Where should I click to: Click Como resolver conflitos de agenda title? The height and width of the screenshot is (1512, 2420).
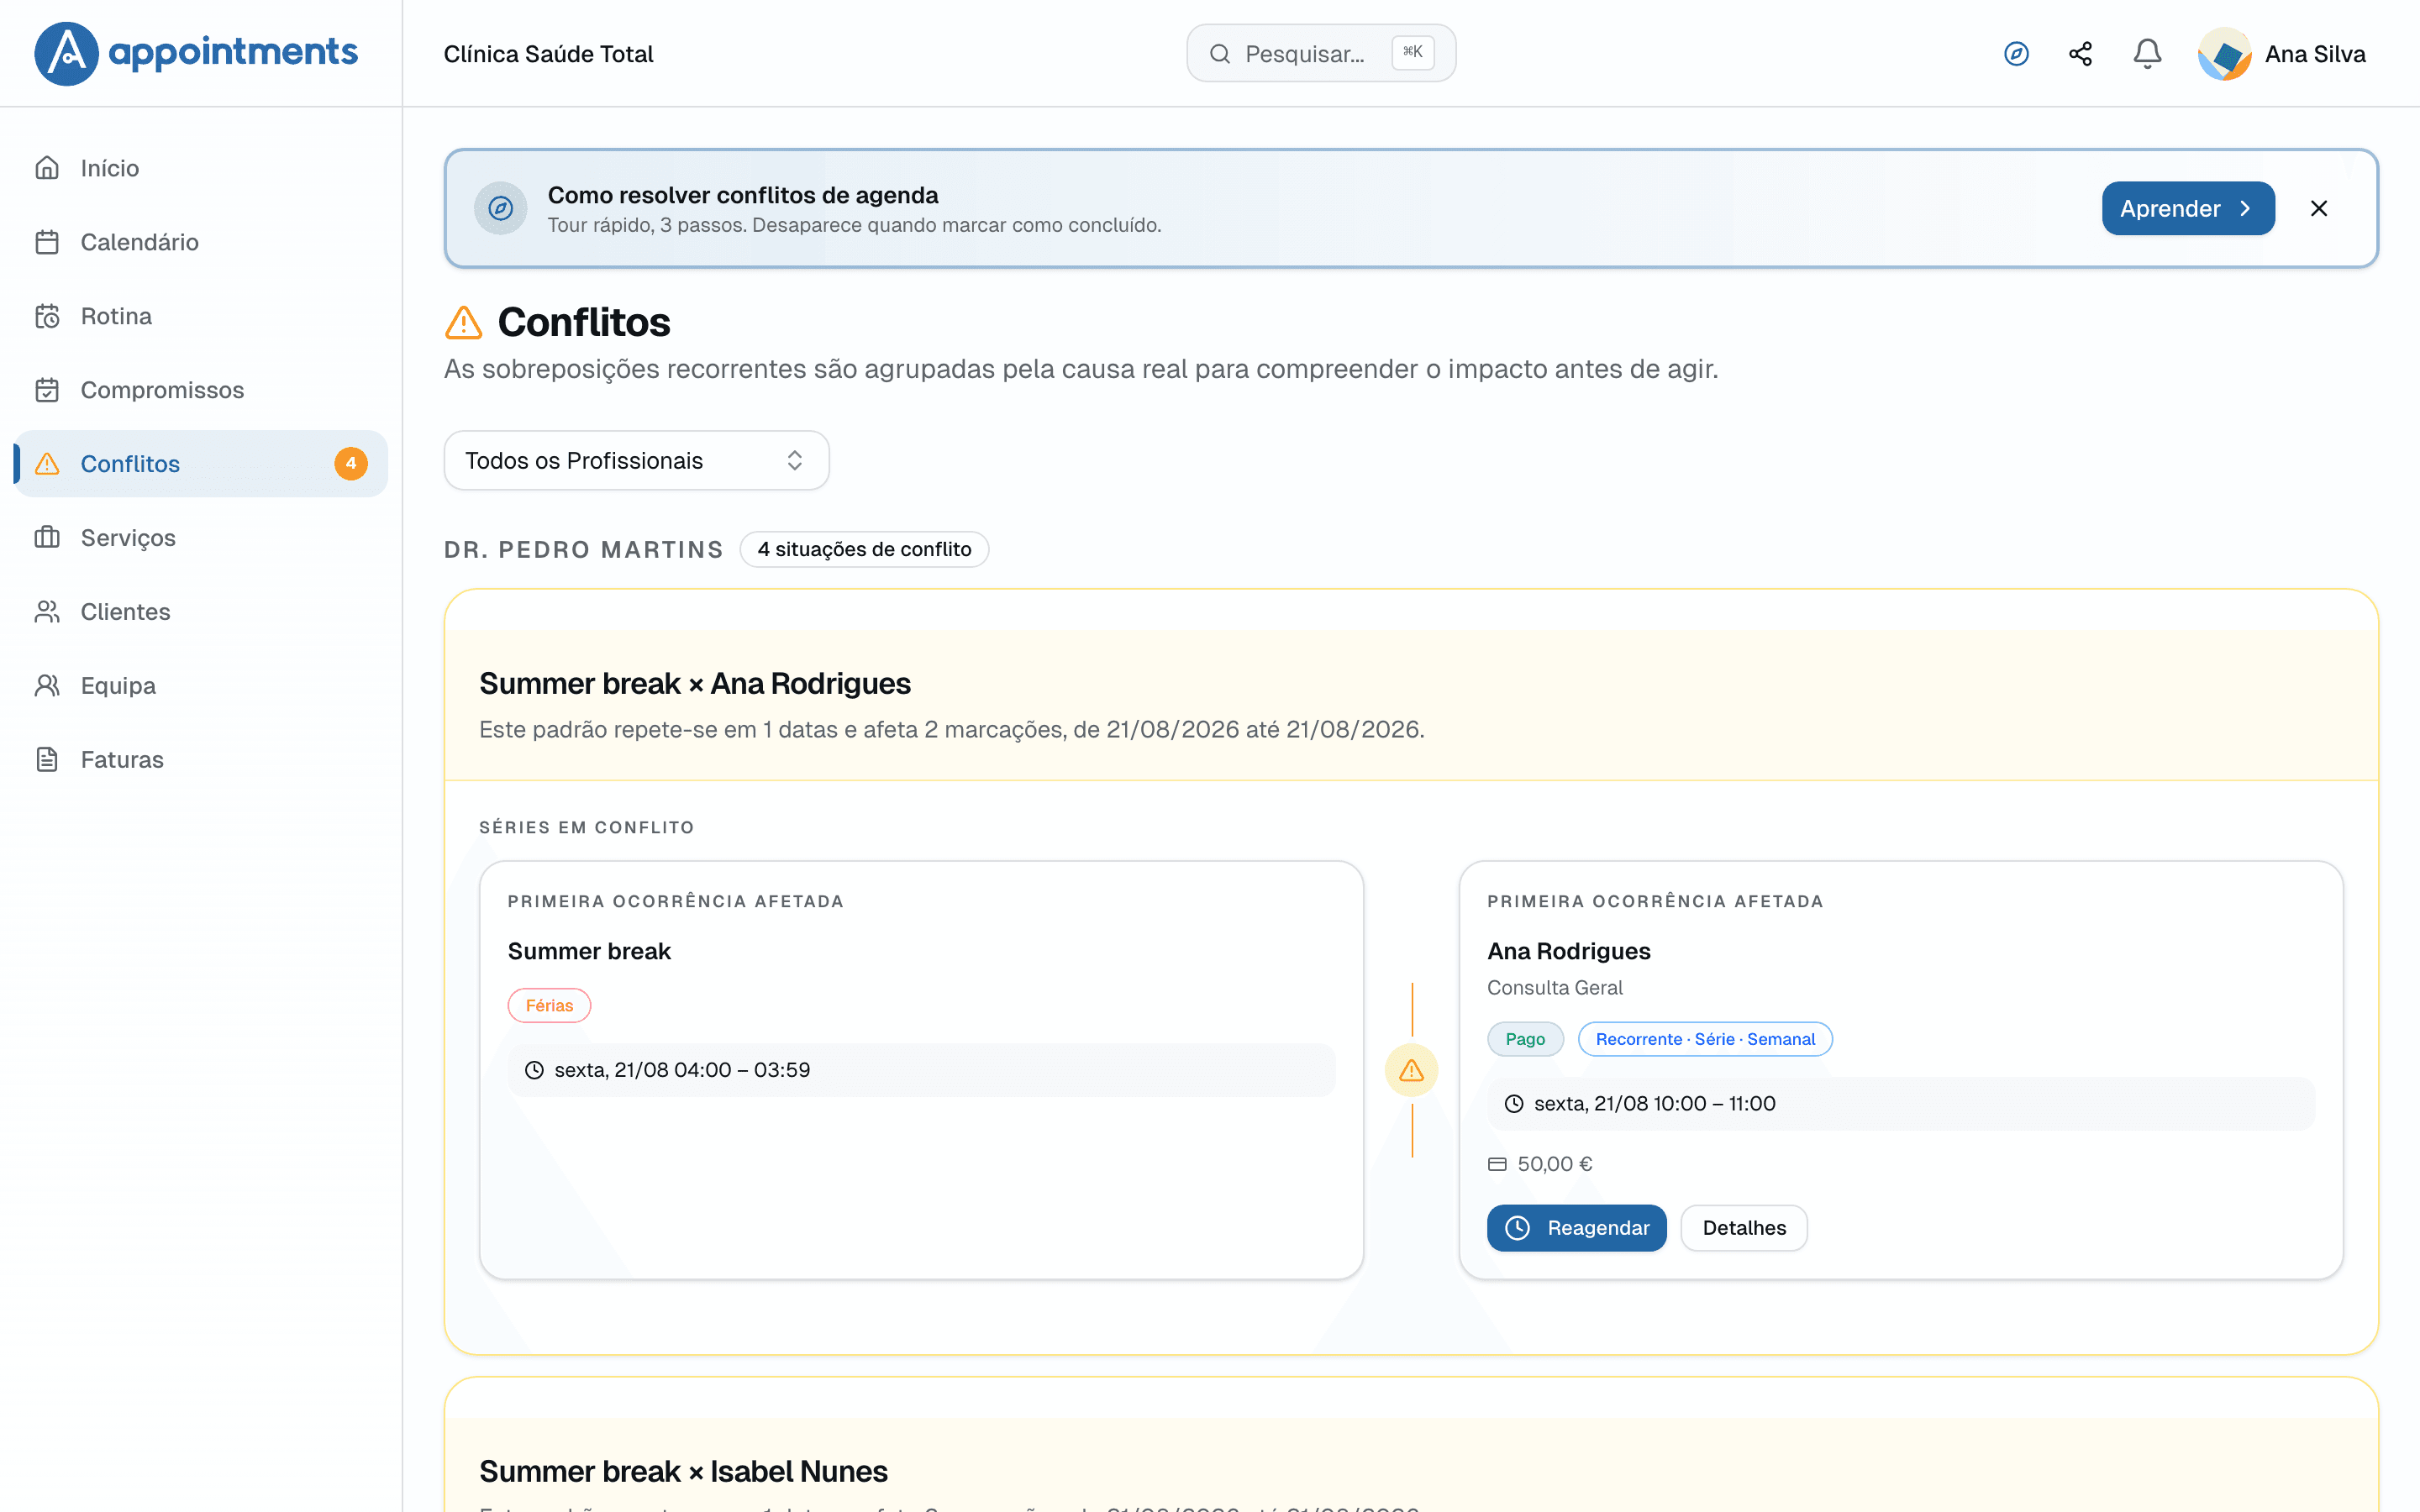point(743,195)
